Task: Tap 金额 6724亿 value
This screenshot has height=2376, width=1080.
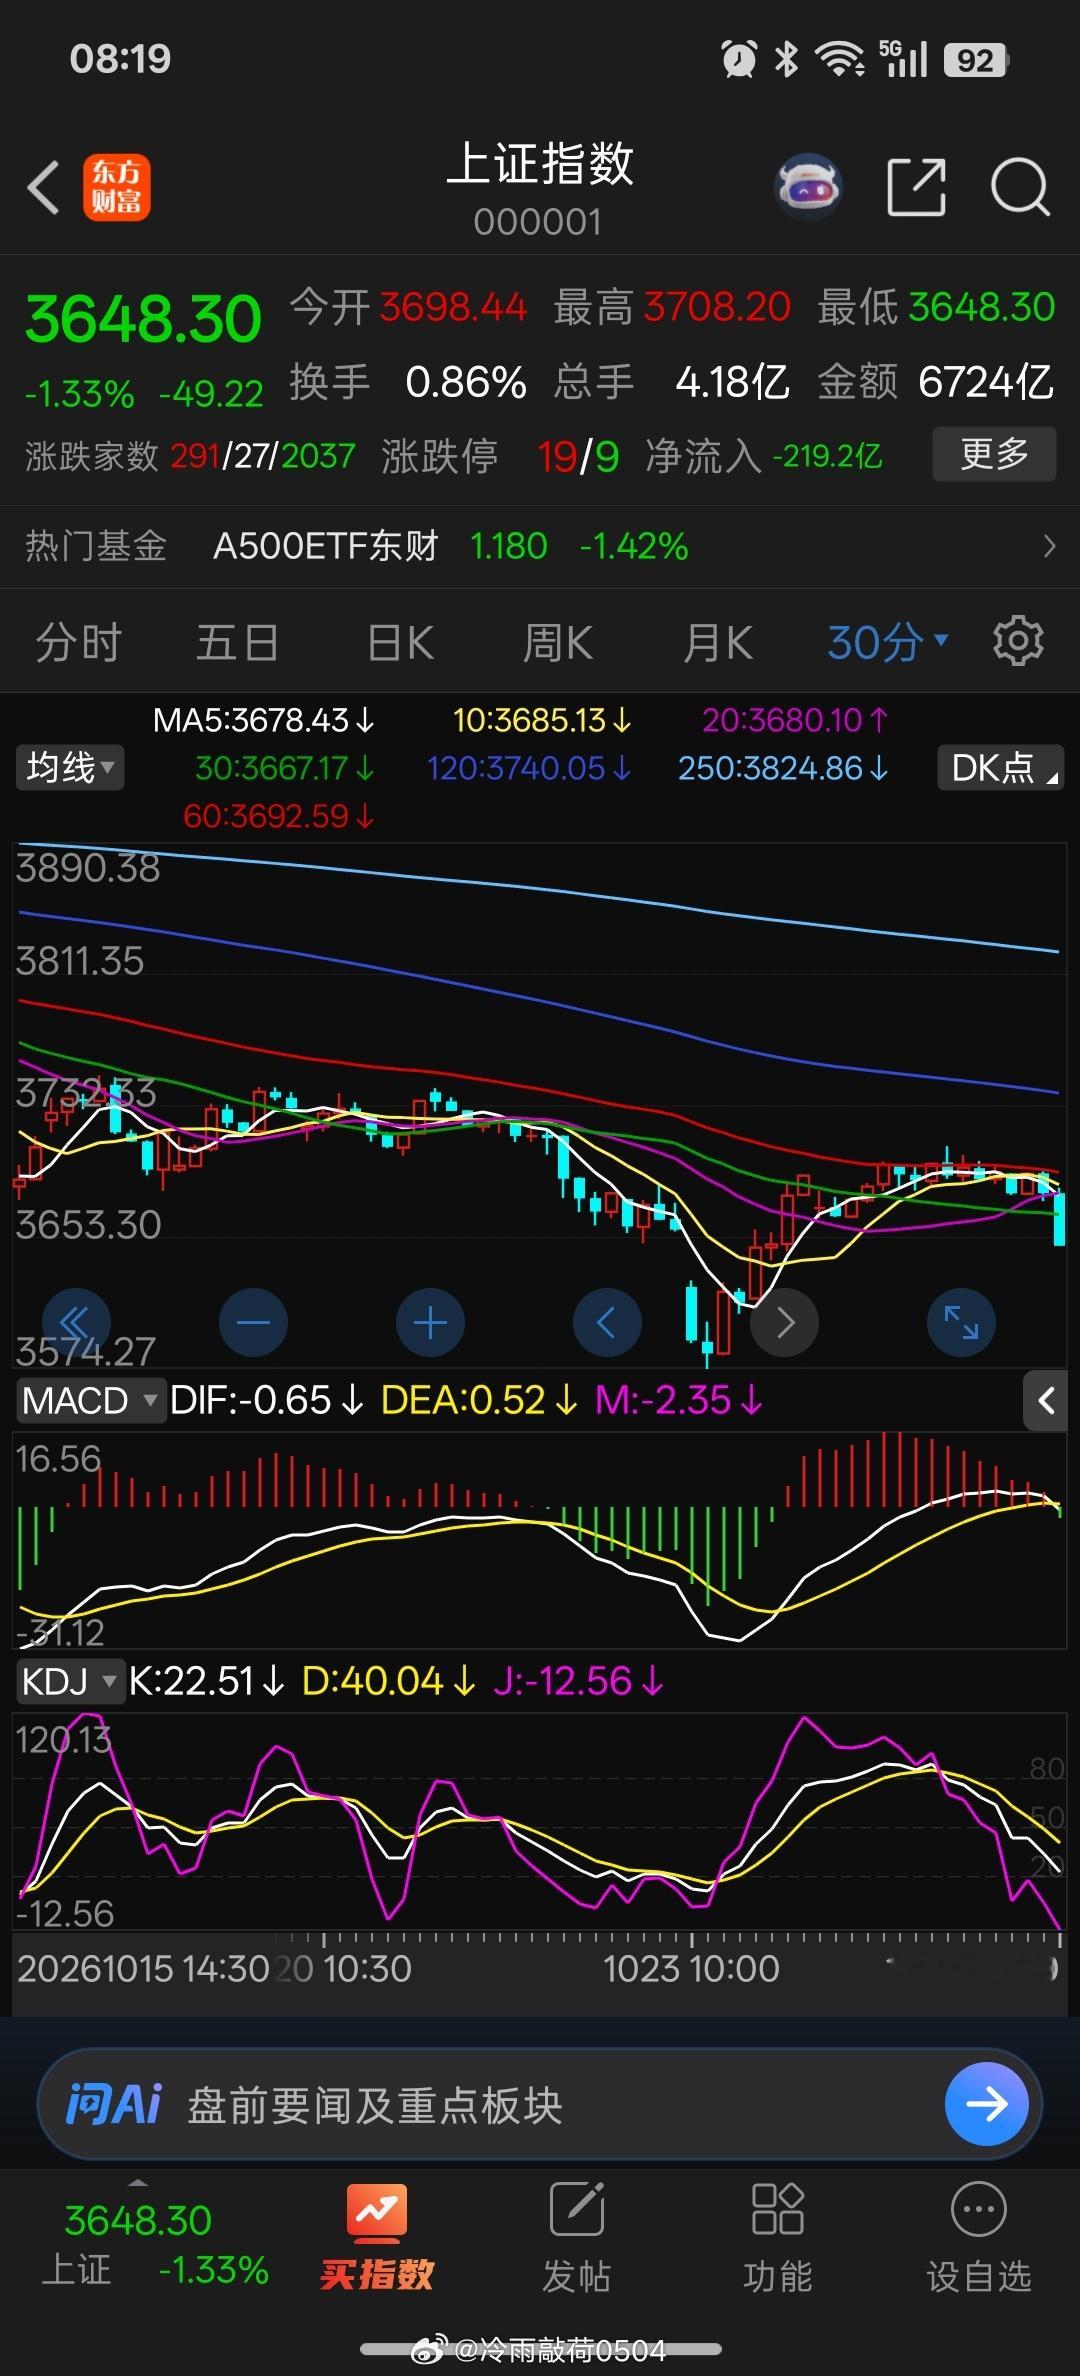Action: tap(936, 382)
